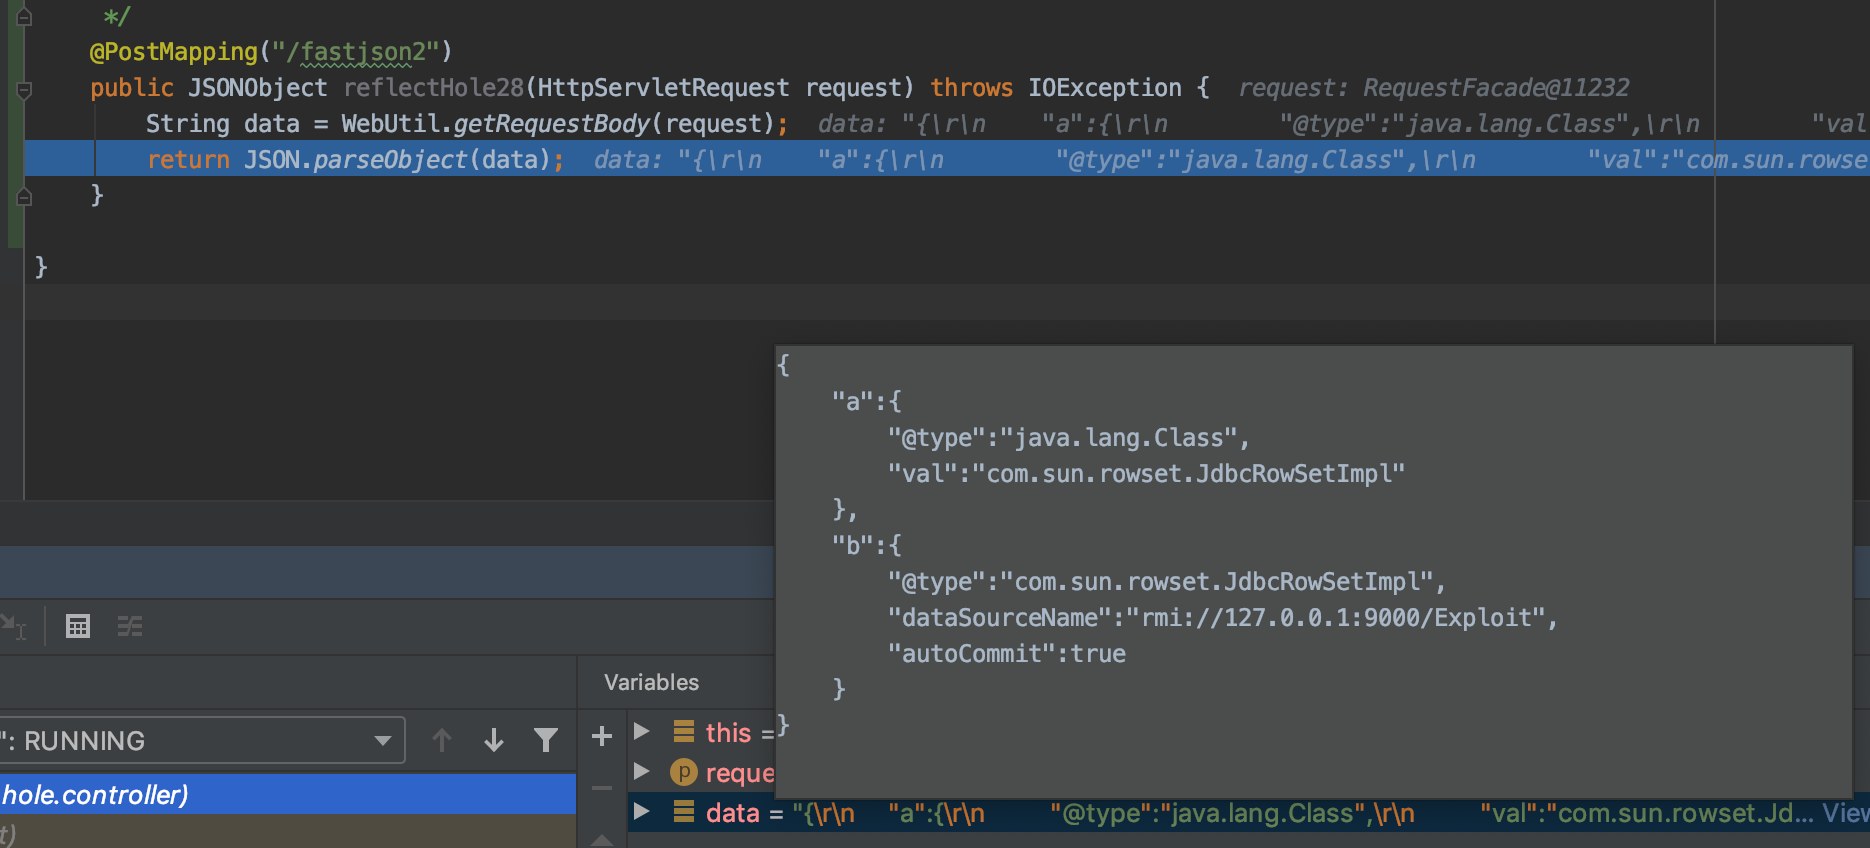
Task: Click the reflectHole28 method name
Action: point(433,88)
